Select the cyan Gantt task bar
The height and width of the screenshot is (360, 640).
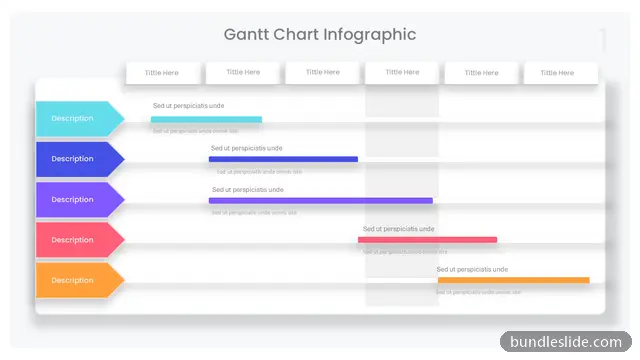(x=206, y=120)
